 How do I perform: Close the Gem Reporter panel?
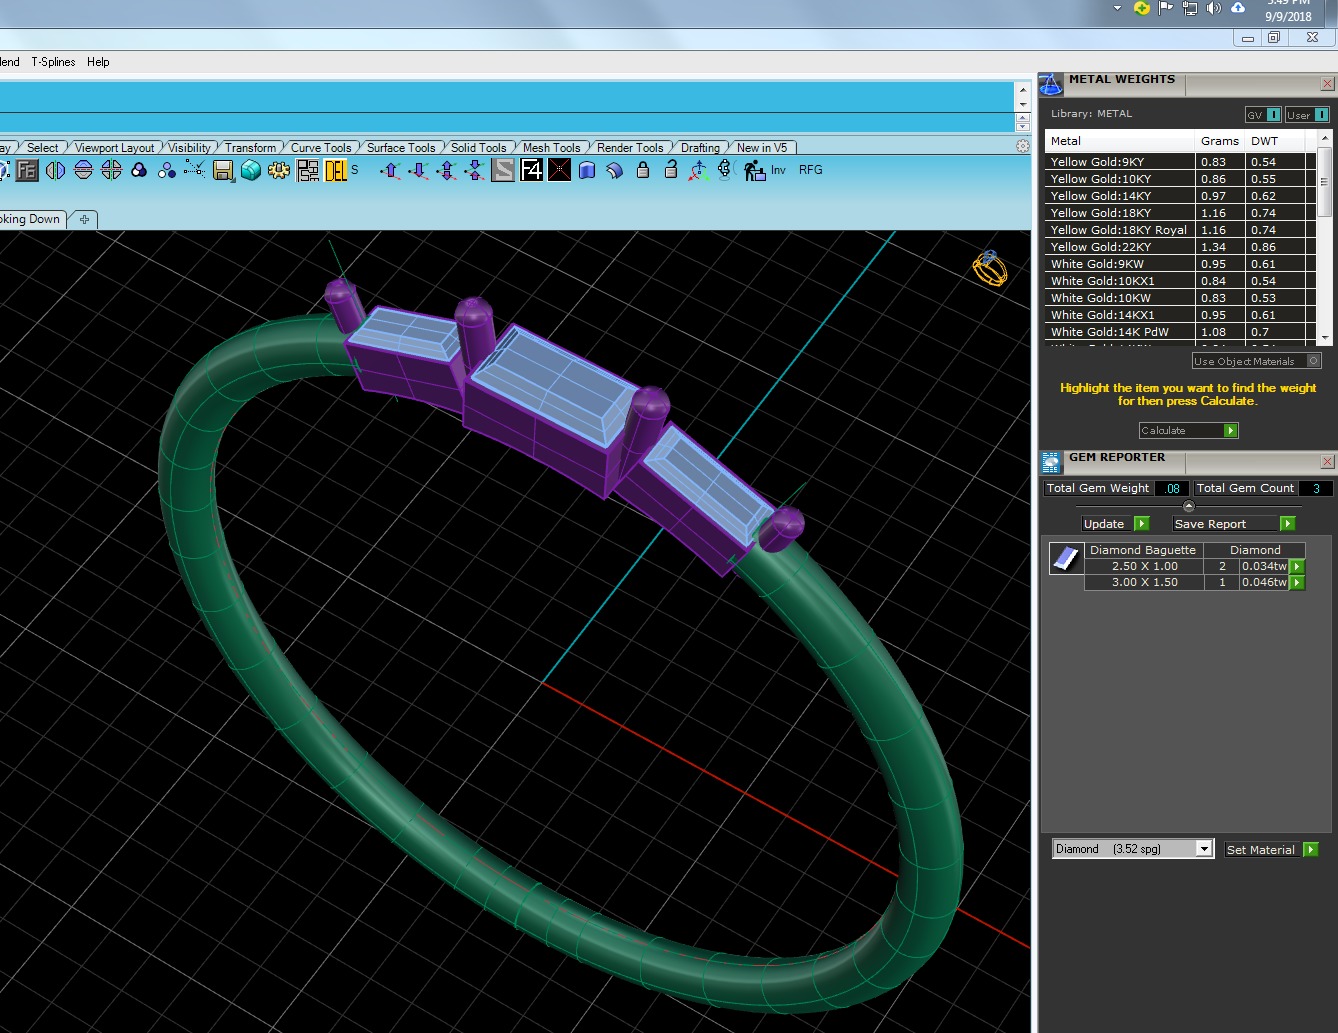(1327, 462)
